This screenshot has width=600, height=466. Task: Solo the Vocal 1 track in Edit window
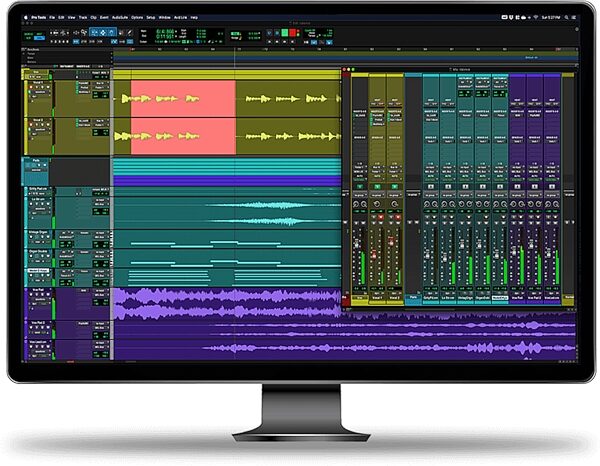coord(42,87)
